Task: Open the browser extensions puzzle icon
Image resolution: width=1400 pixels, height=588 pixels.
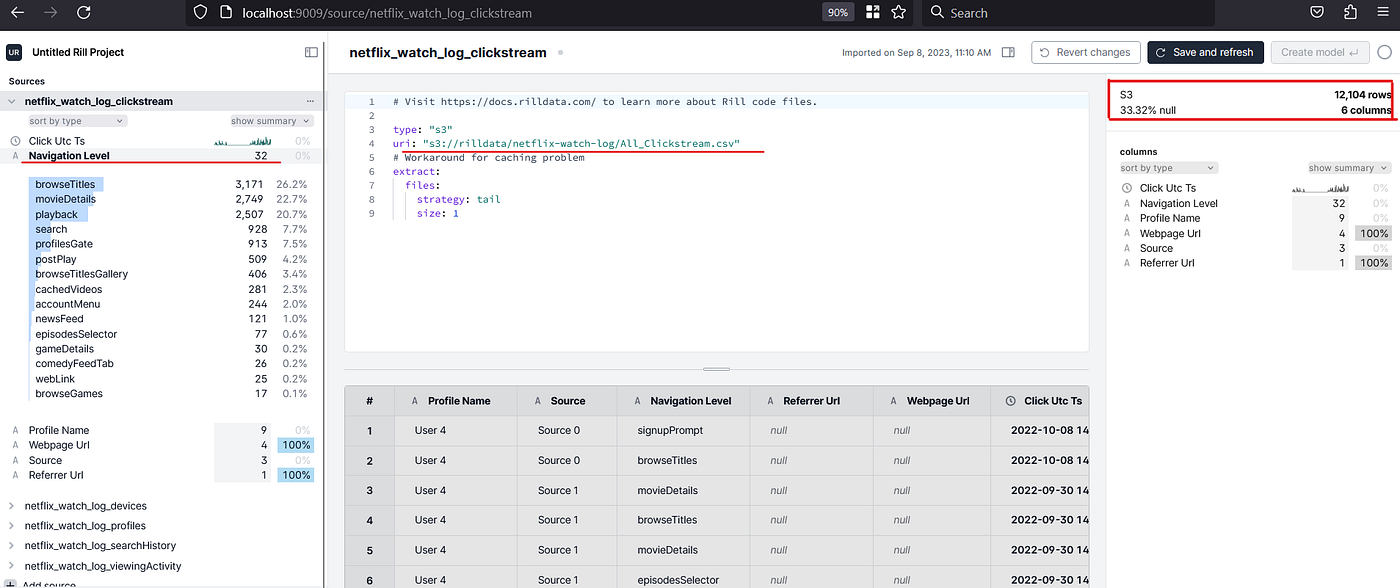Action: point(1351,12)
